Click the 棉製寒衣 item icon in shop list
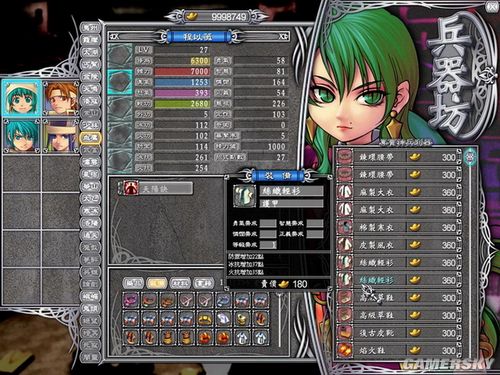 tap(345, 227)
